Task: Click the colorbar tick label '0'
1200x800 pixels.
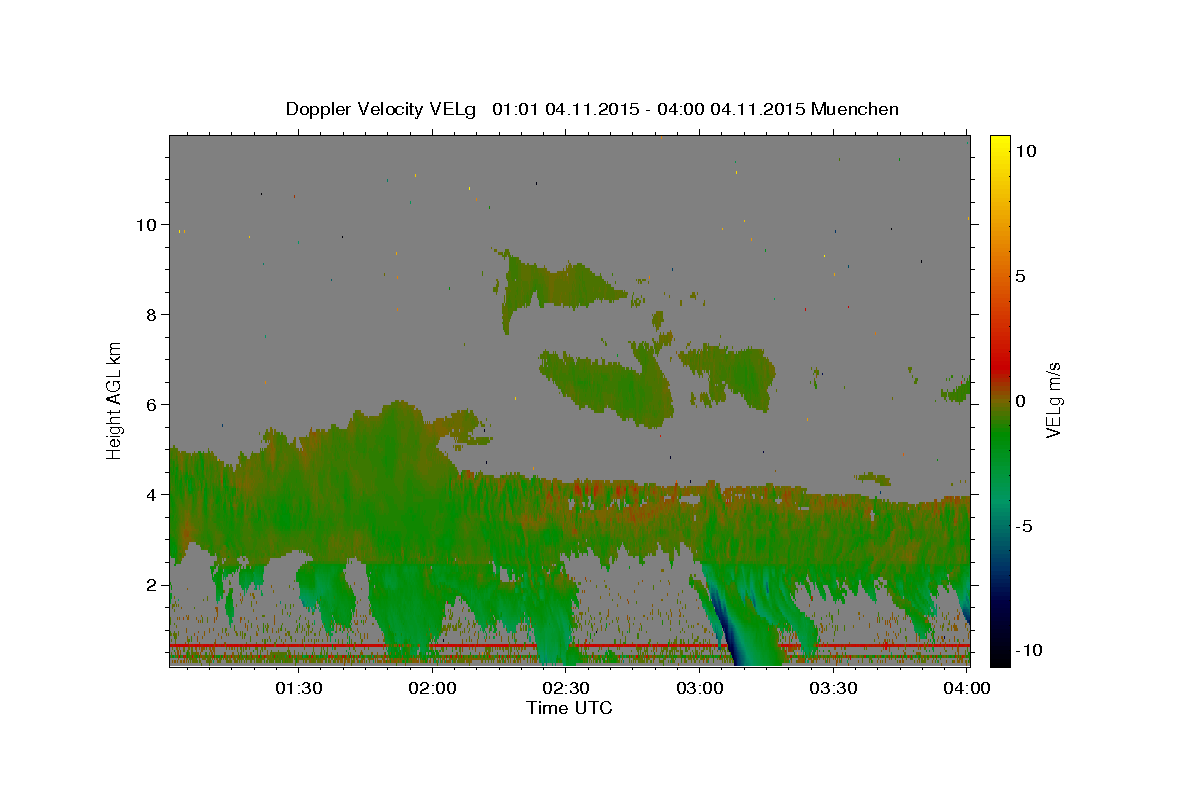Action: 1020,400
